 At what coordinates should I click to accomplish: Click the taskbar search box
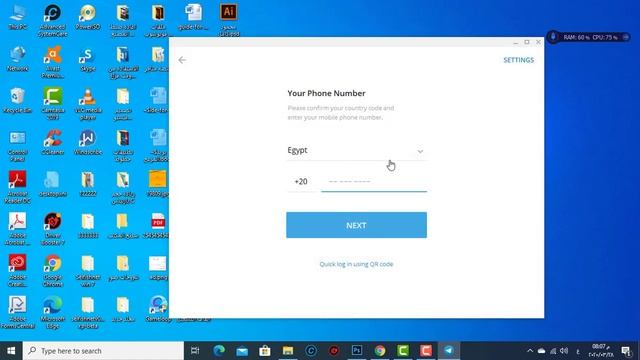click(103, 351)
